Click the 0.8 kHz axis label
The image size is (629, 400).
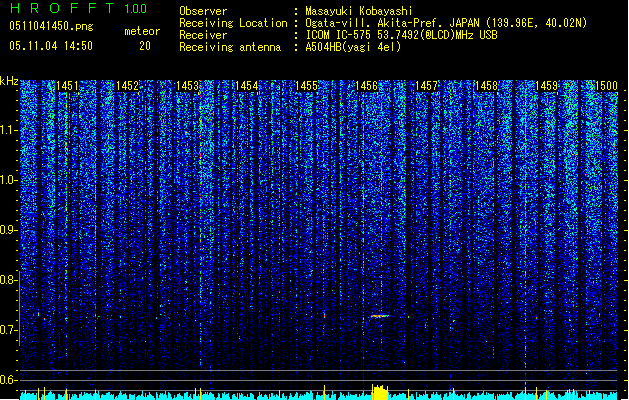coord(9,280)
